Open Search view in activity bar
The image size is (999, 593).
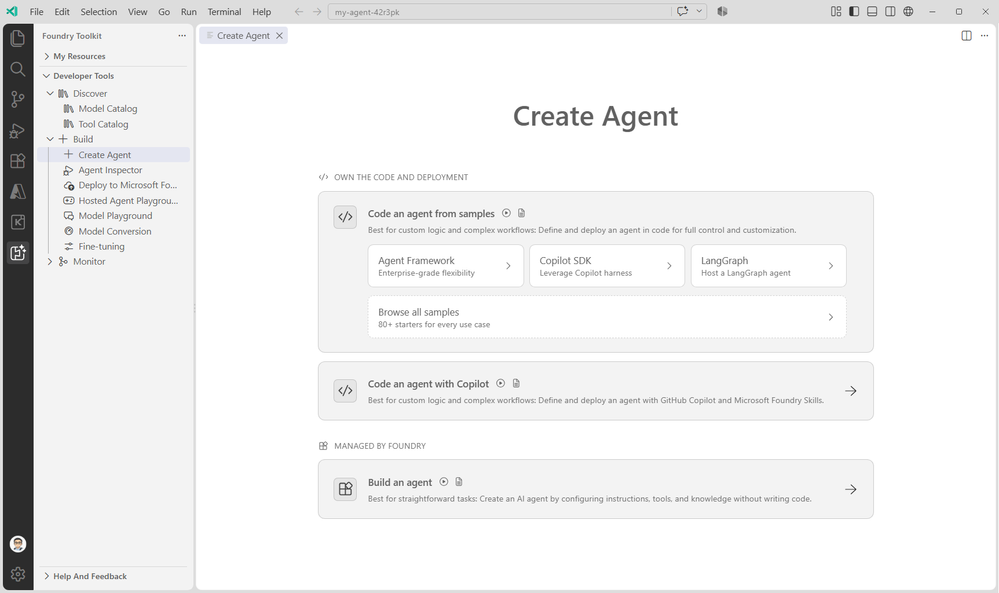pos(18,69)
